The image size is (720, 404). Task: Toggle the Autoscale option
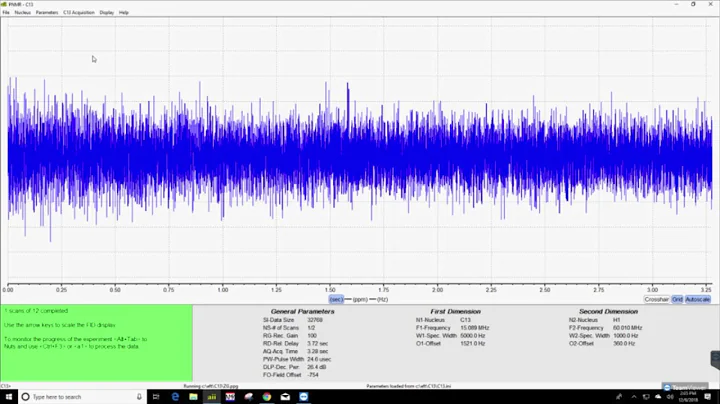(x=698, y=299)
